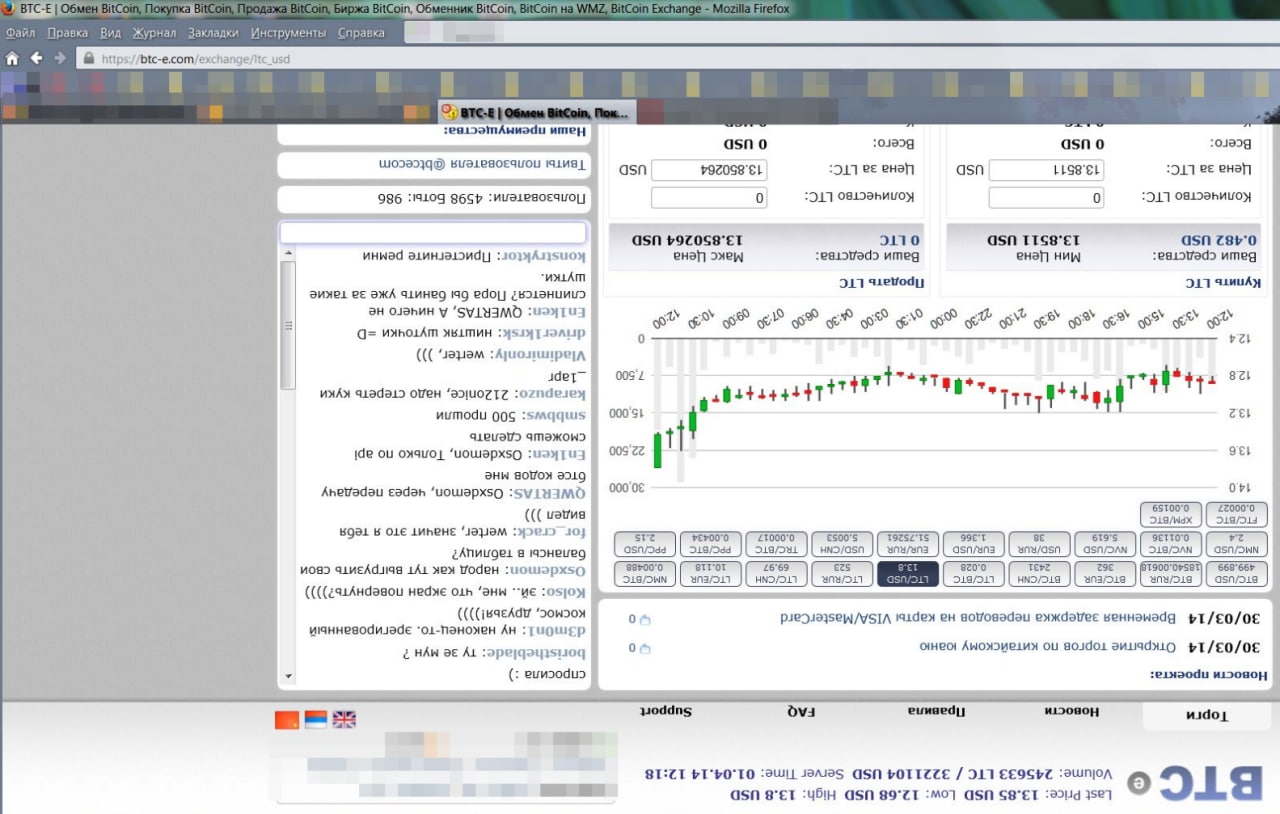This screenshot has width=1280, height=814.
Task: Select the PPC/BTC pair button
Action: (x=711, y=543)
